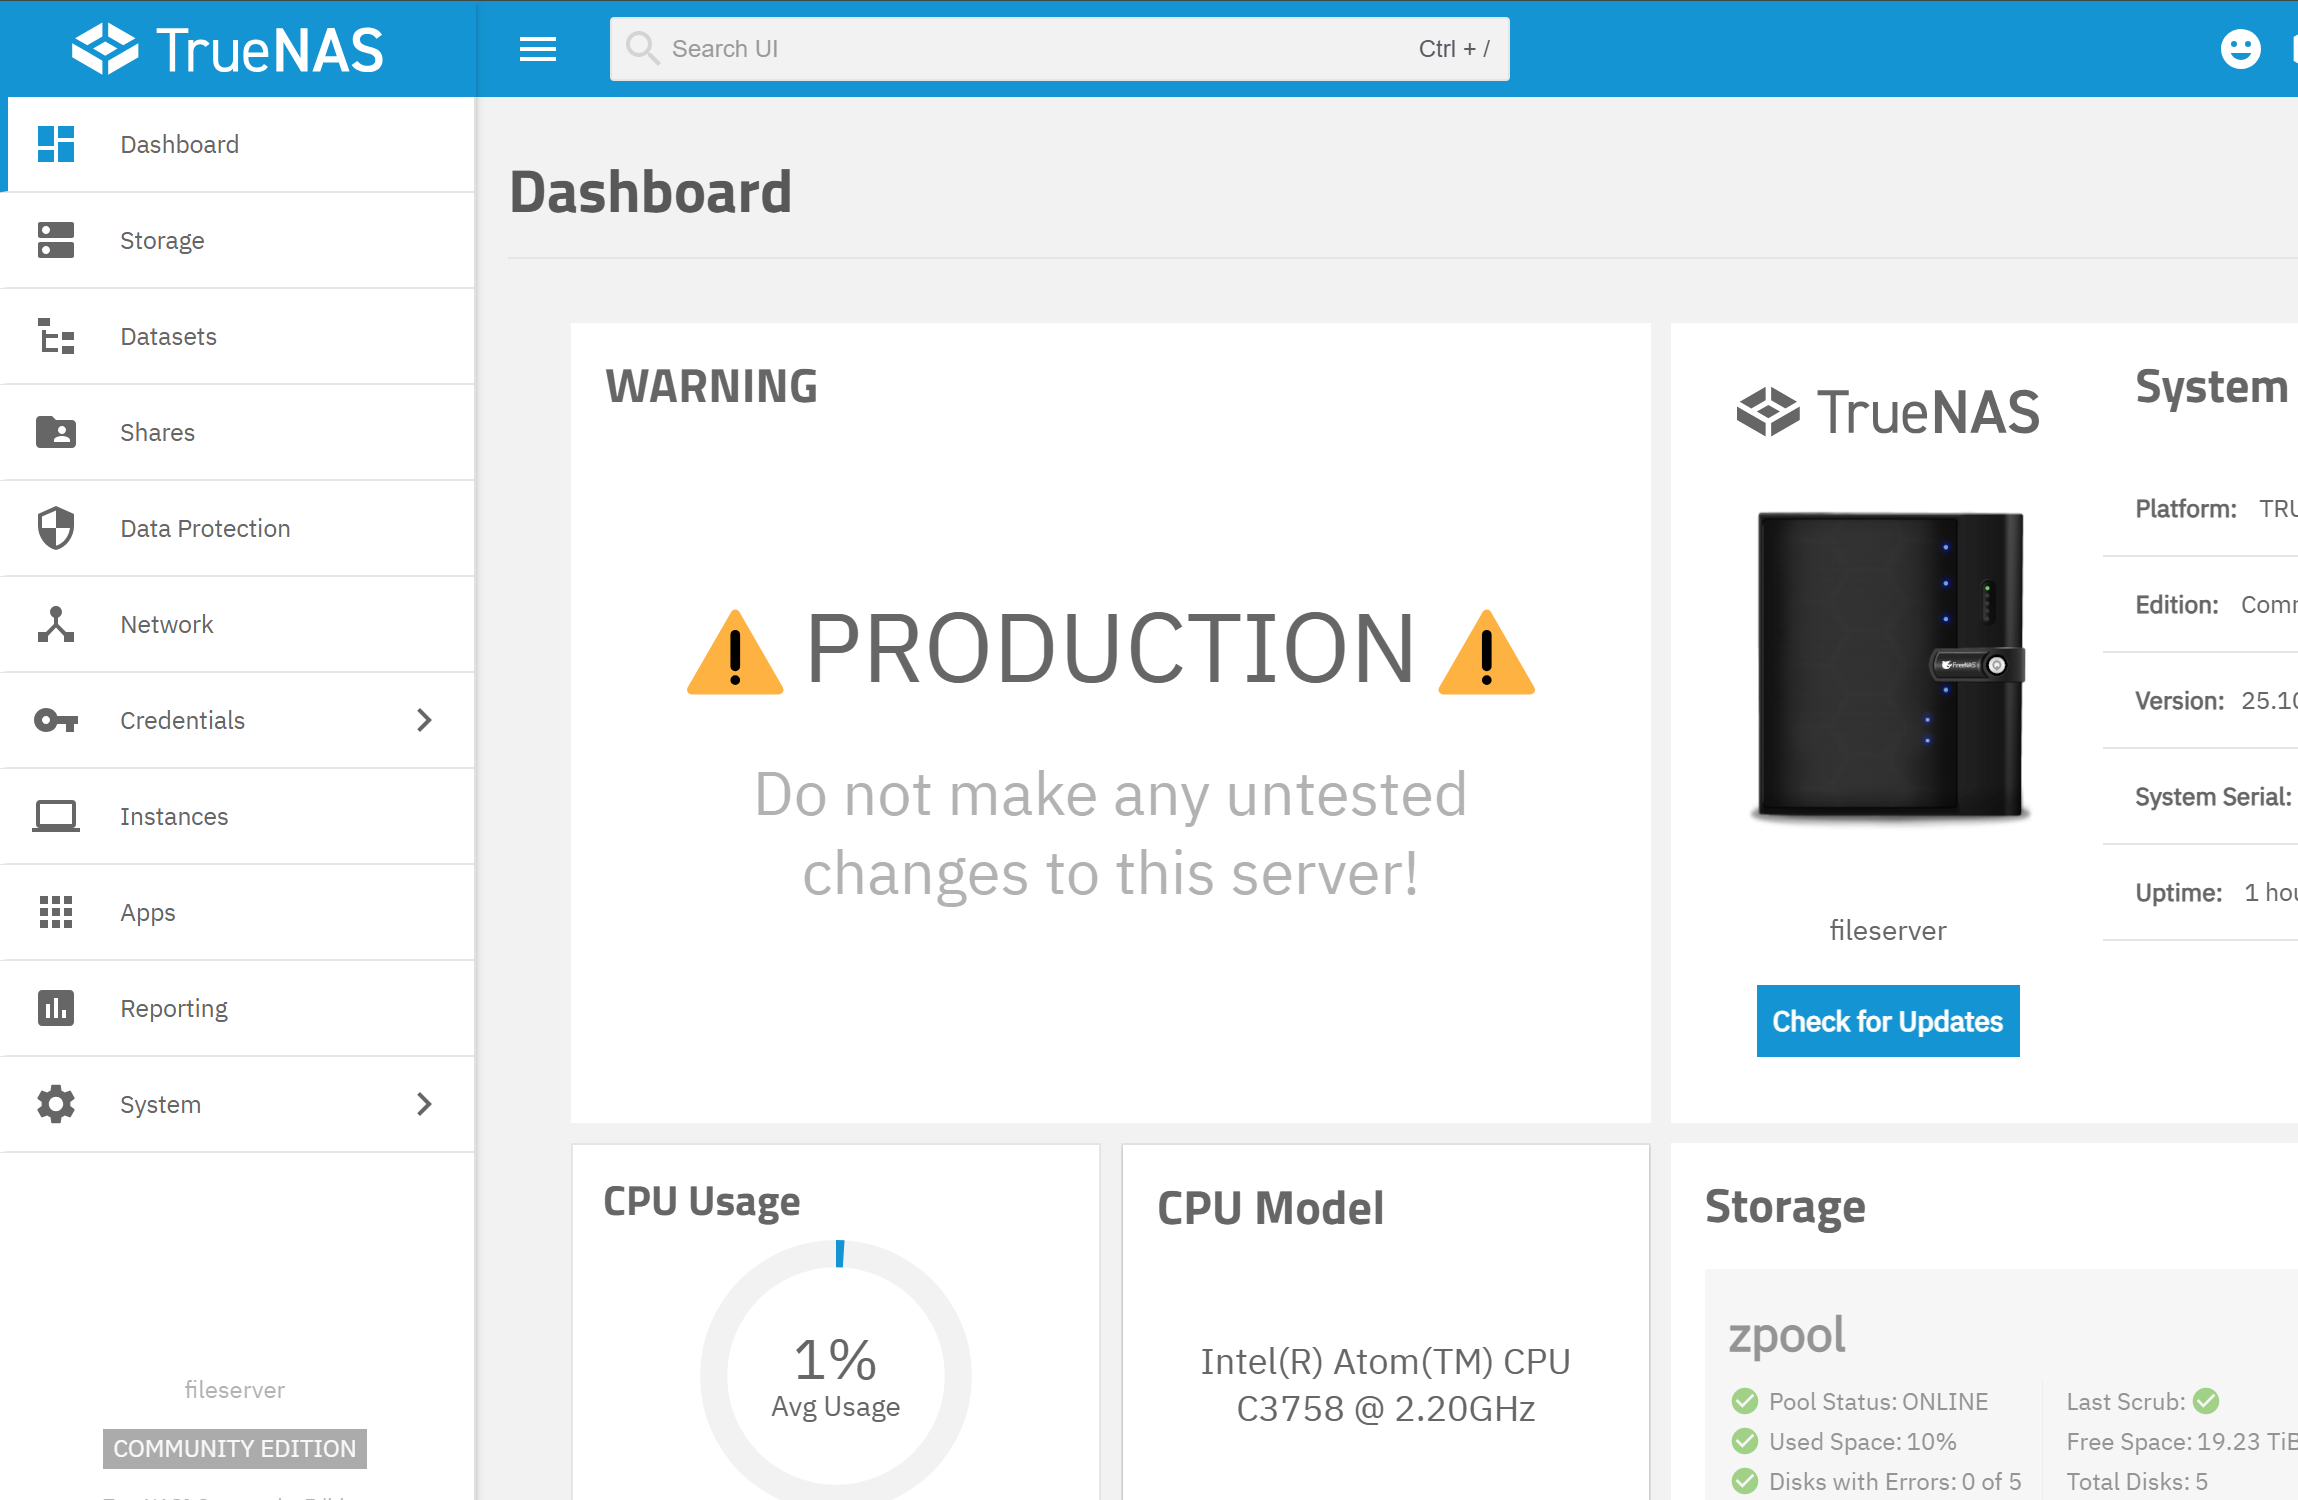Open Storage via its sidebar icon
The image size is (2298, 1500).
(56, 240)
